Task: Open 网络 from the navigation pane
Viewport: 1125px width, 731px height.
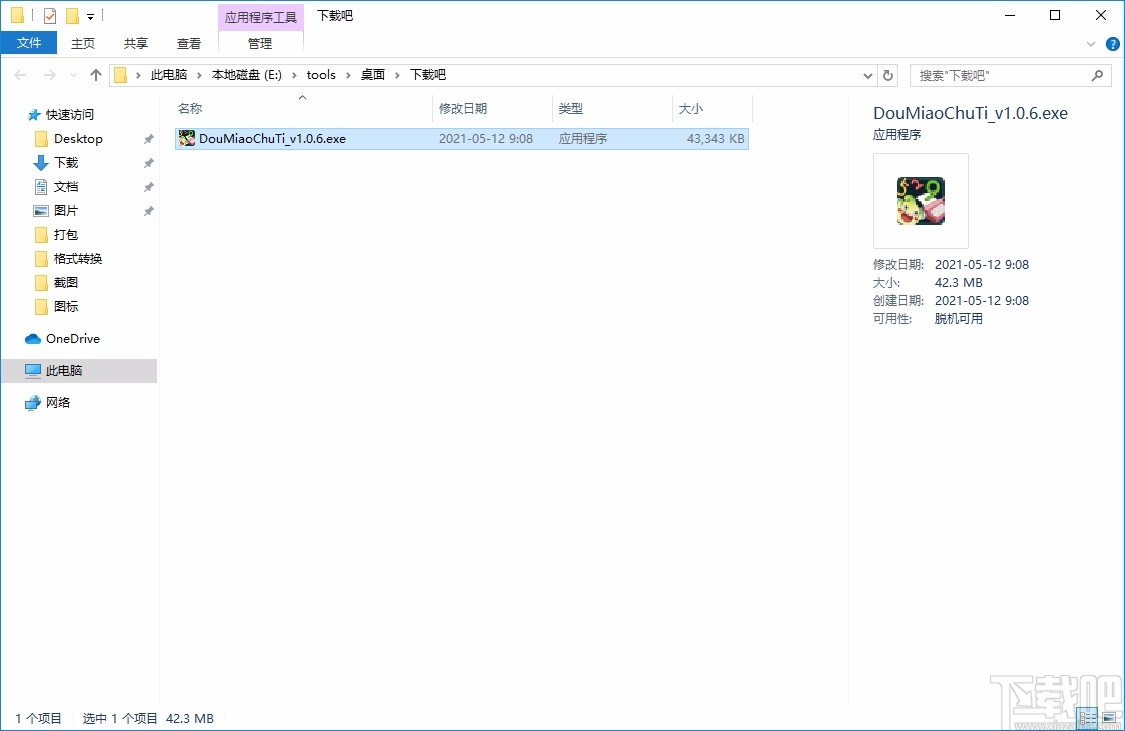Action: 58,402
